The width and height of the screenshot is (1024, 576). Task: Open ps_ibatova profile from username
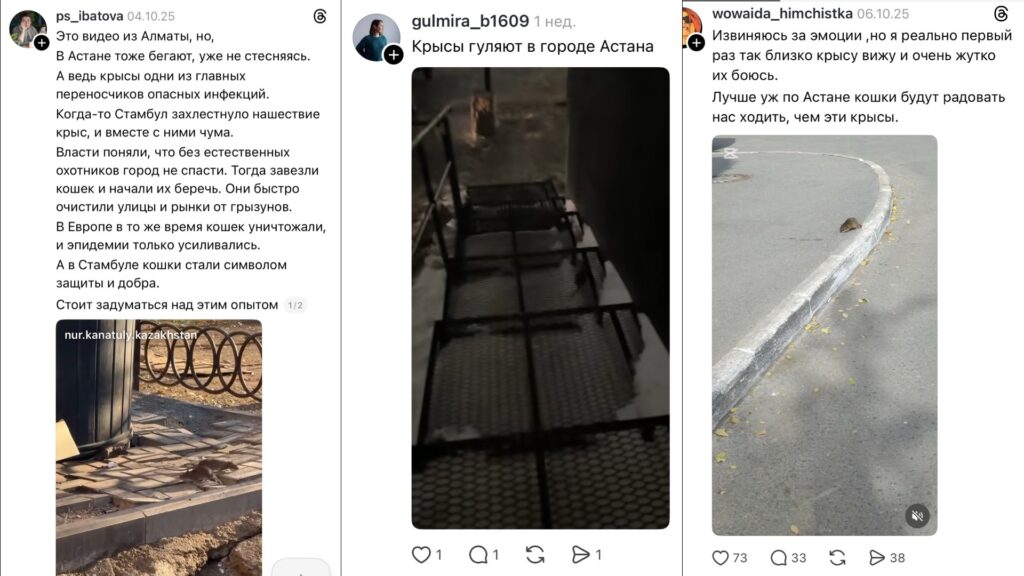[x=89, y=16]
